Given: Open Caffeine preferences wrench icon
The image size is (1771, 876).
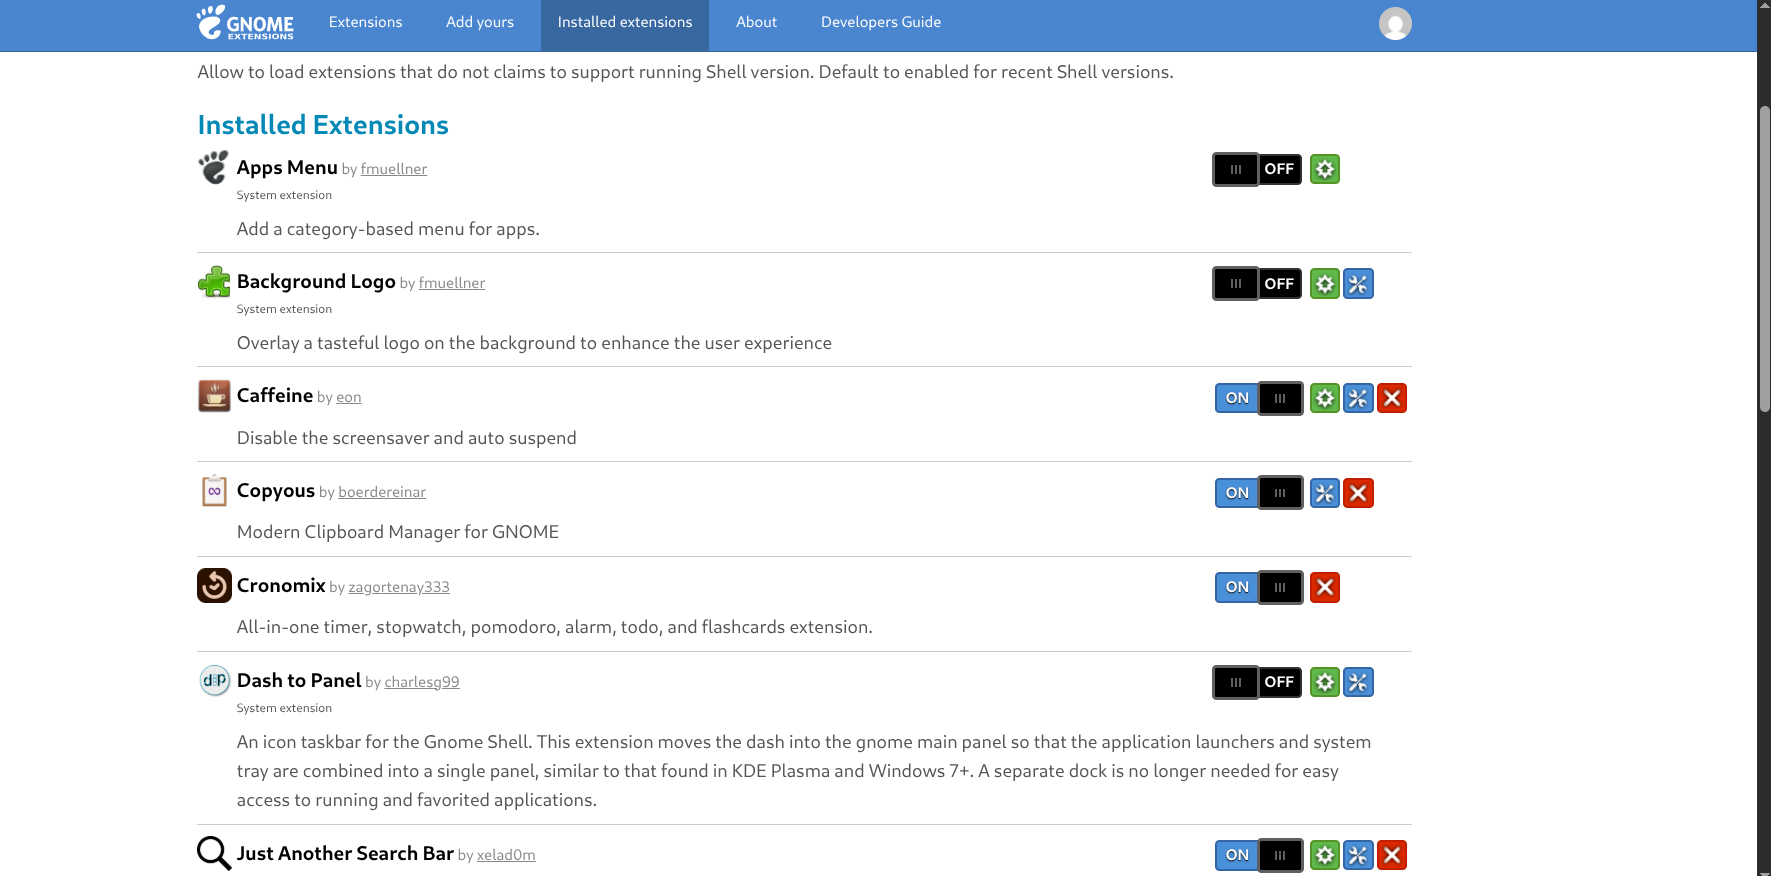Looking at the screenshot, I should point(1358,398).
